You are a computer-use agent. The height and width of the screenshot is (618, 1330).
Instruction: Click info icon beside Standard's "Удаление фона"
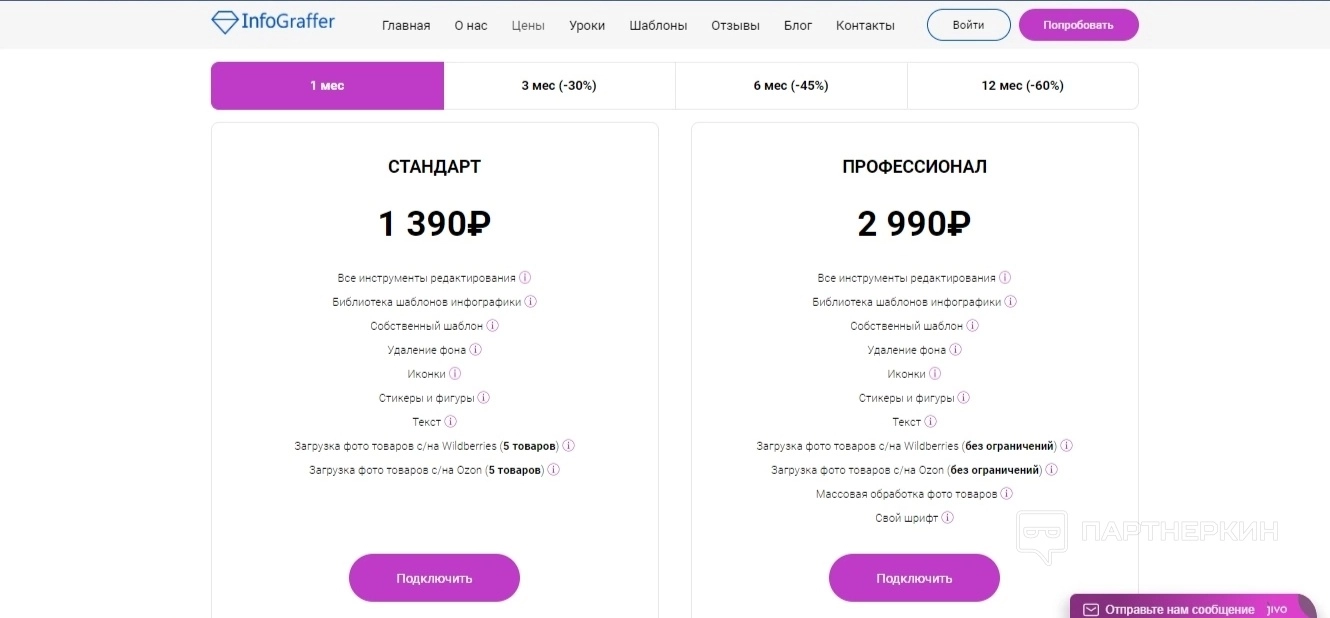point(476,350)
